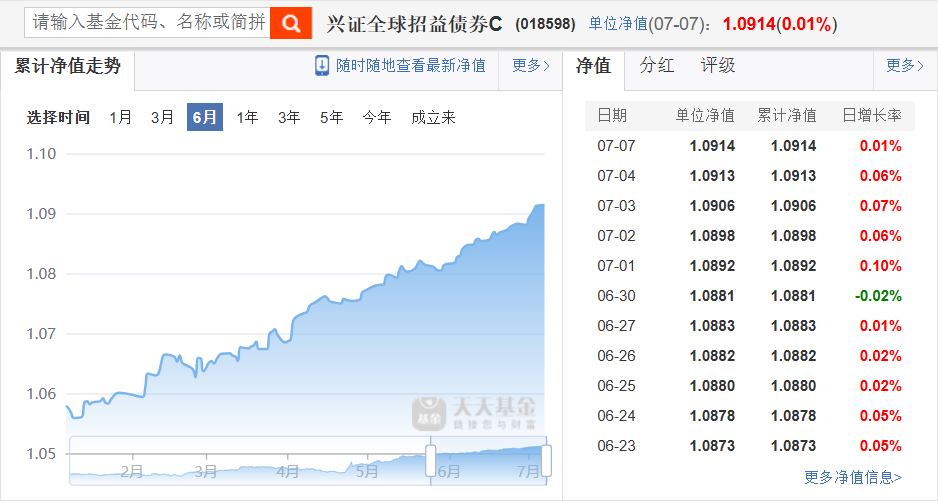Click date cell 06-26
The height and width of the screenshot is (503, 938).
tap(616, 356)
